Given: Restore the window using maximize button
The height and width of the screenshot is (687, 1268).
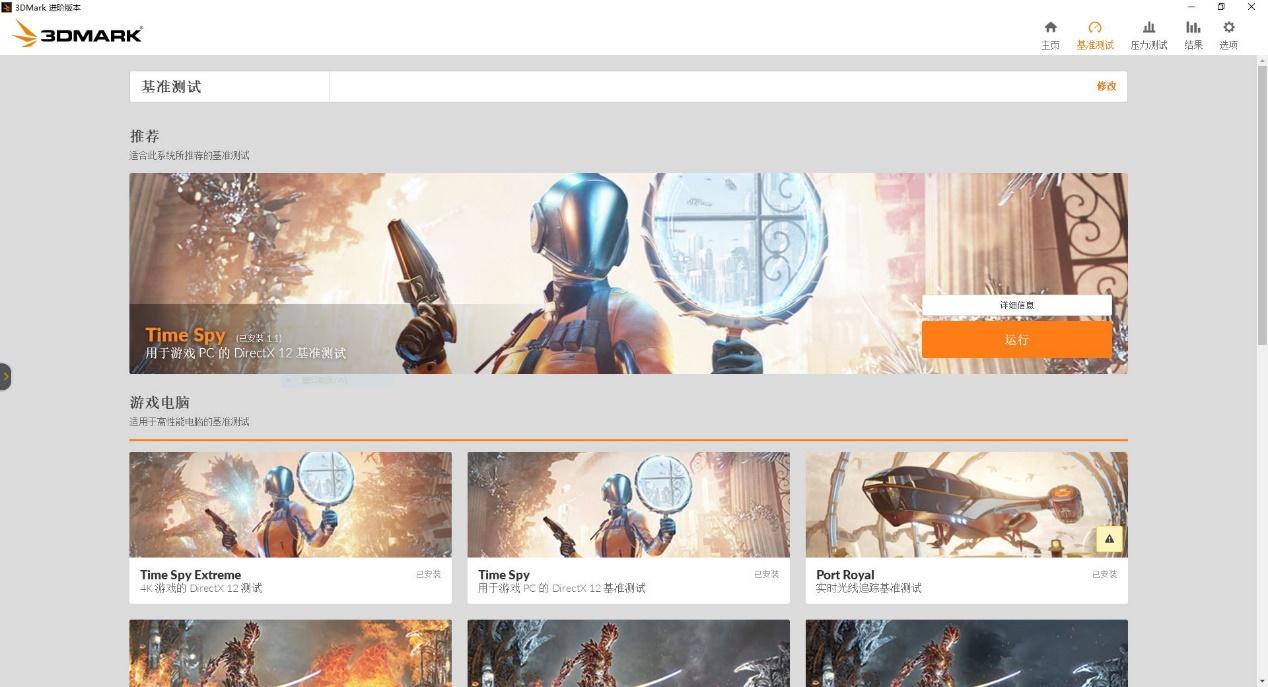Looking at the screenshot, I should 1221,7.
